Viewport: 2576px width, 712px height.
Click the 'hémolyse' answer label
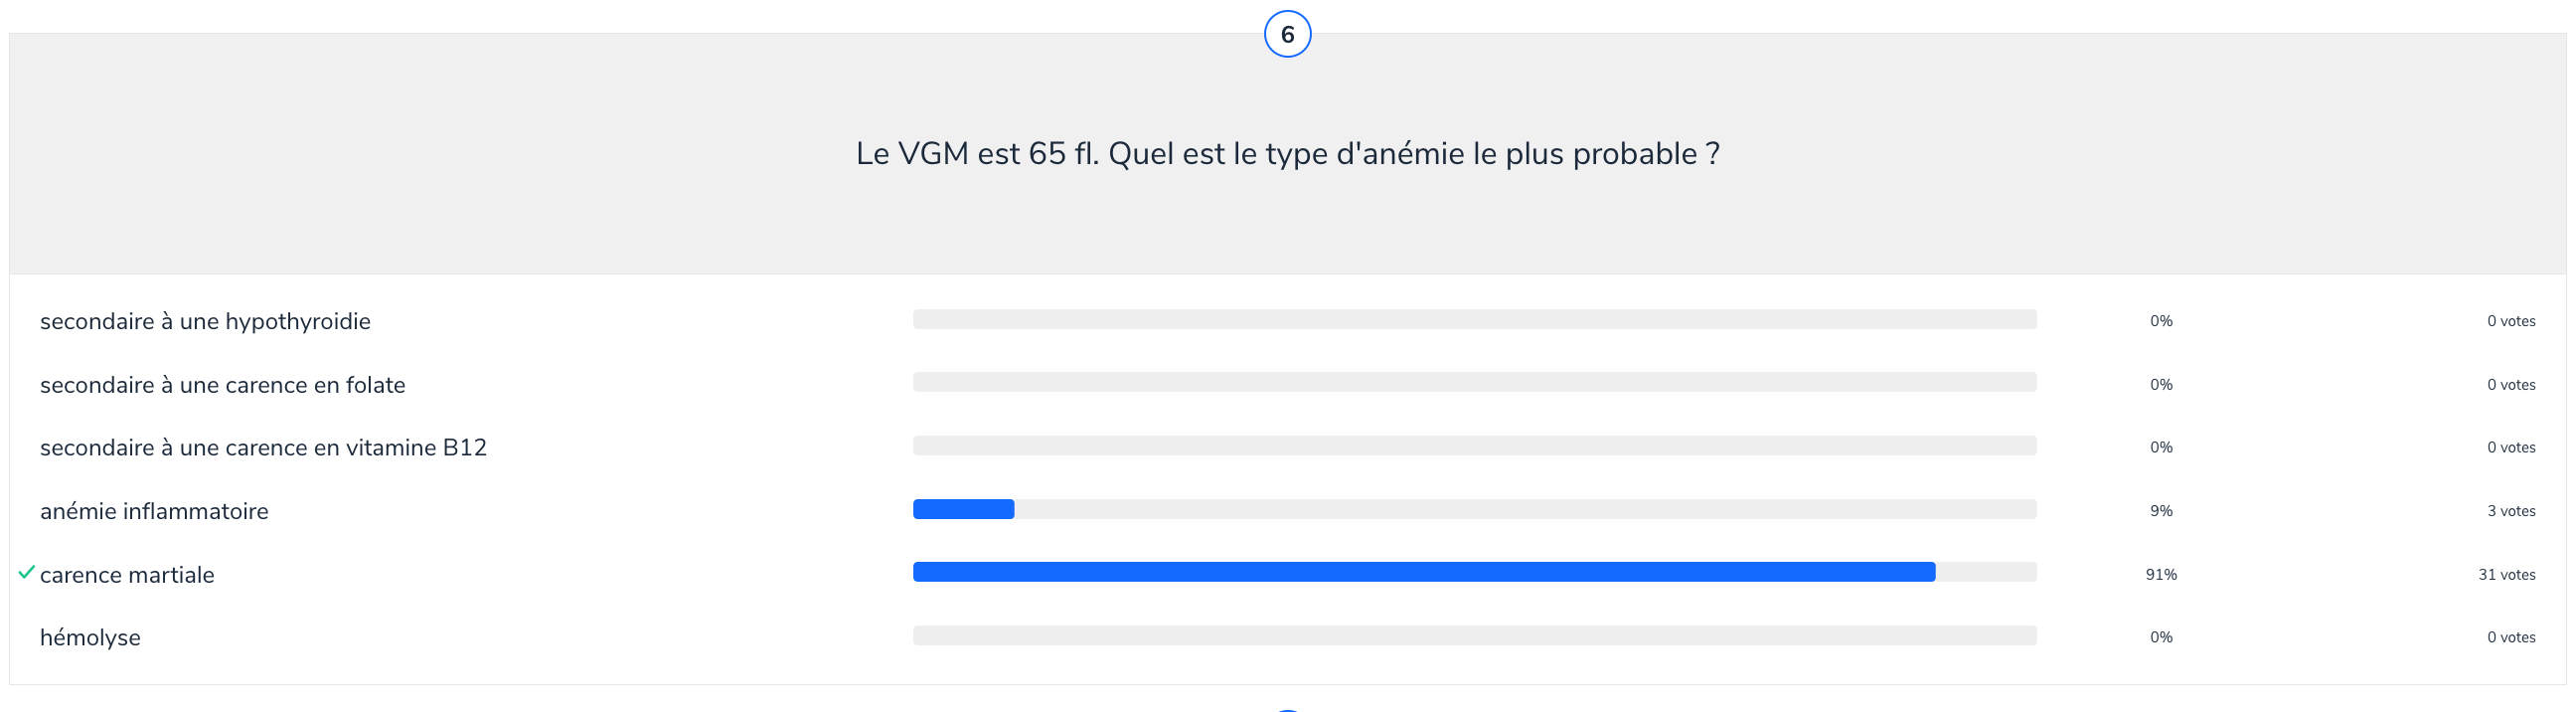coord(90,638)
